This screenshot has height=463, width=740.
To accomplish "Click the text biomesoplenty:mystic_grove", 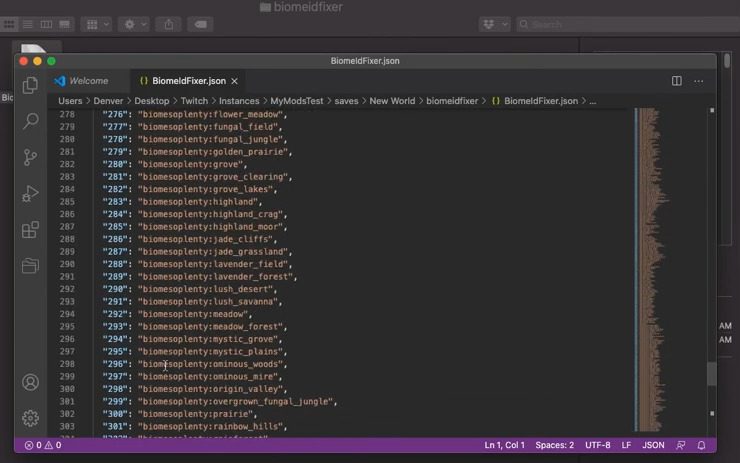I will pyautogui.click(x=210, y=339).
